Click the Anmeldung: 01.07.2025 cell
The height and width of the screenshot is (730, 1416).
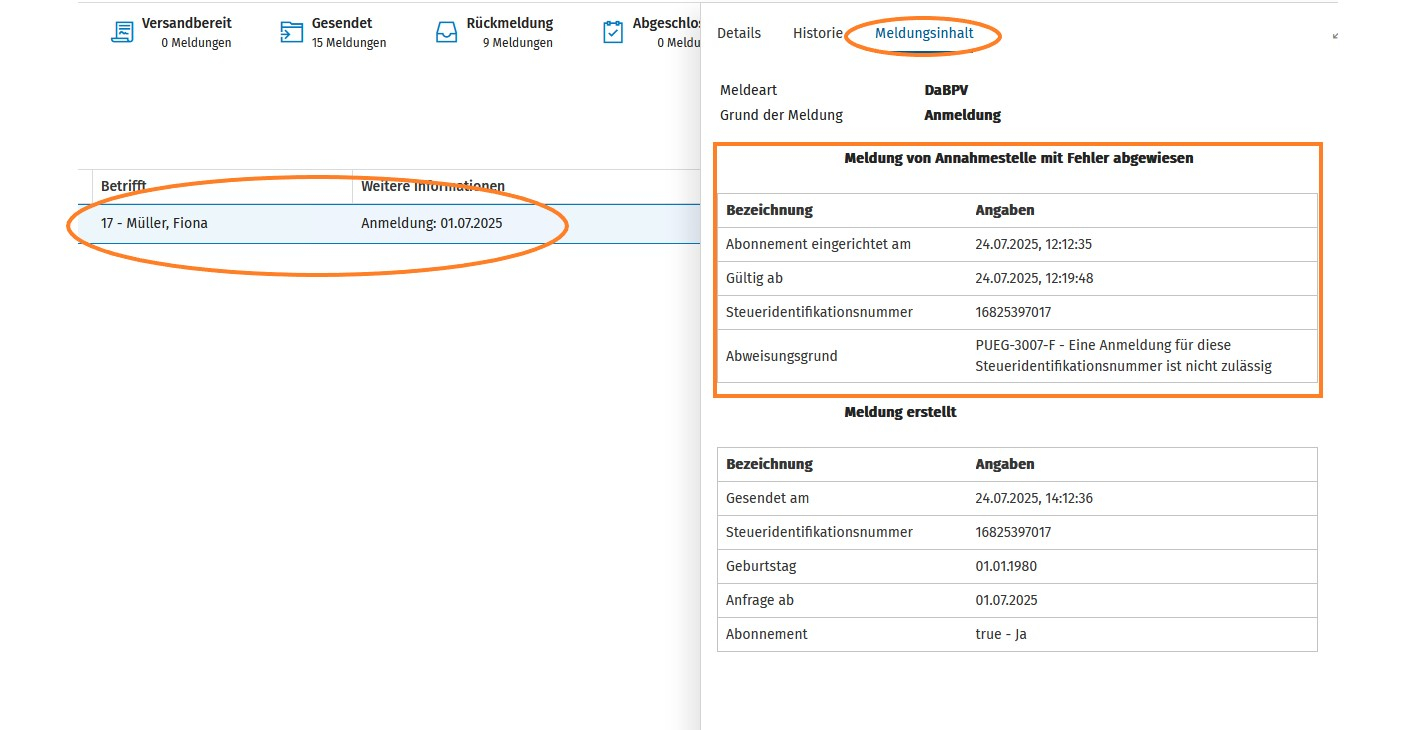[x=432, y=223]
